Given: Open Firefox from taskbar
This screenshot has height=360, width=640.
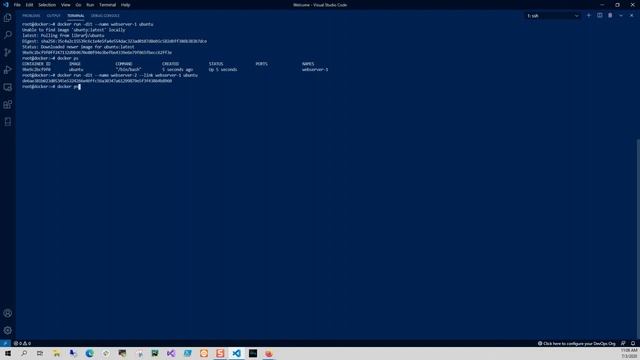Looking at the screenshot, I should 269,353.
